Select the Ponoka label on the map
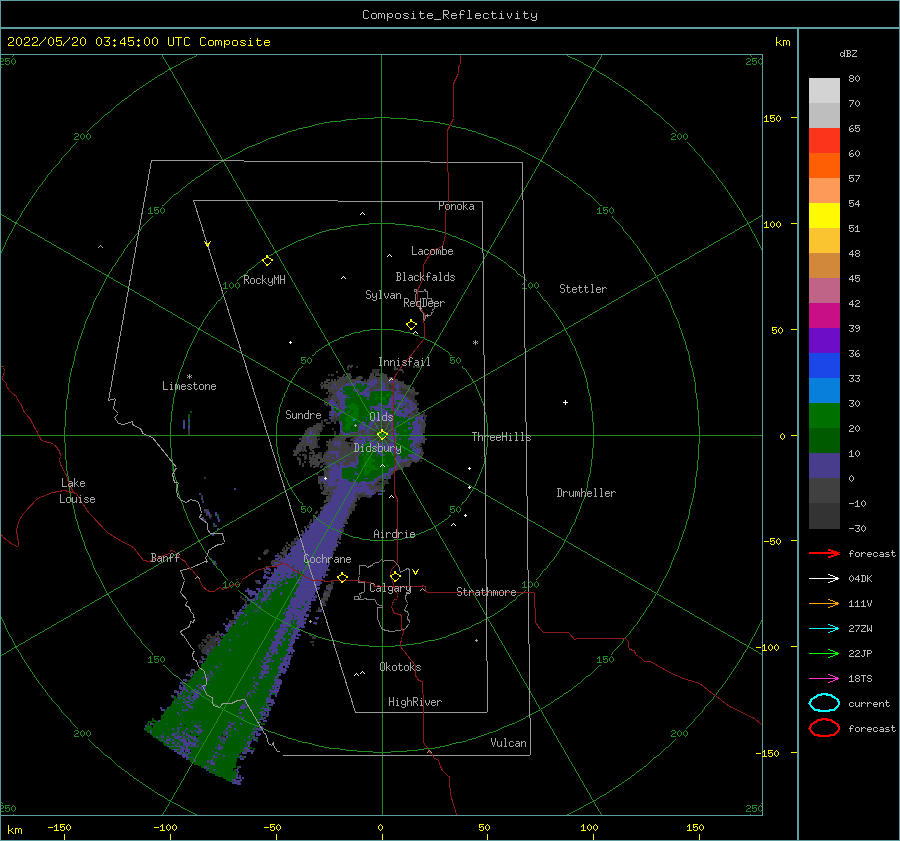900x841 pixels. click(x=456, y=206)
